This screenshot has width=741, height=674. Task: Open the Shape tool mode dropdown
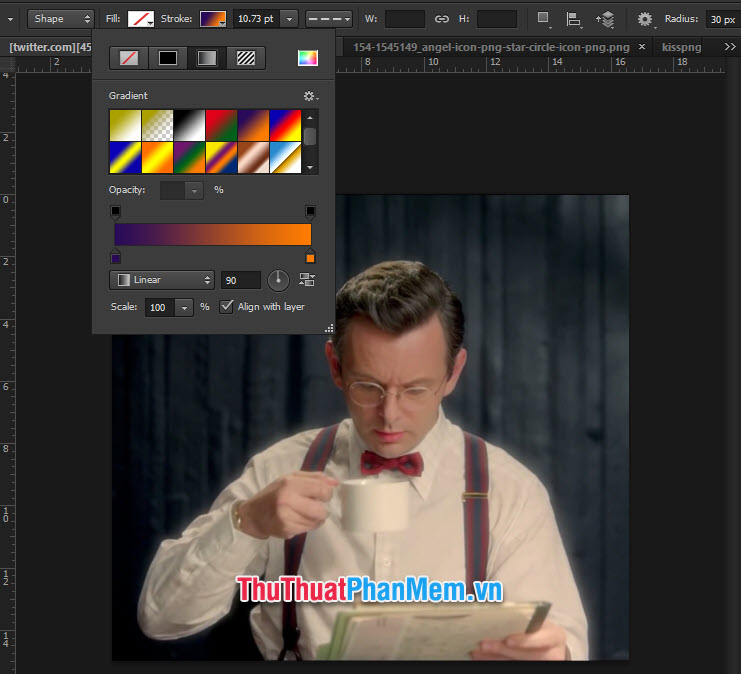(61, 19)
